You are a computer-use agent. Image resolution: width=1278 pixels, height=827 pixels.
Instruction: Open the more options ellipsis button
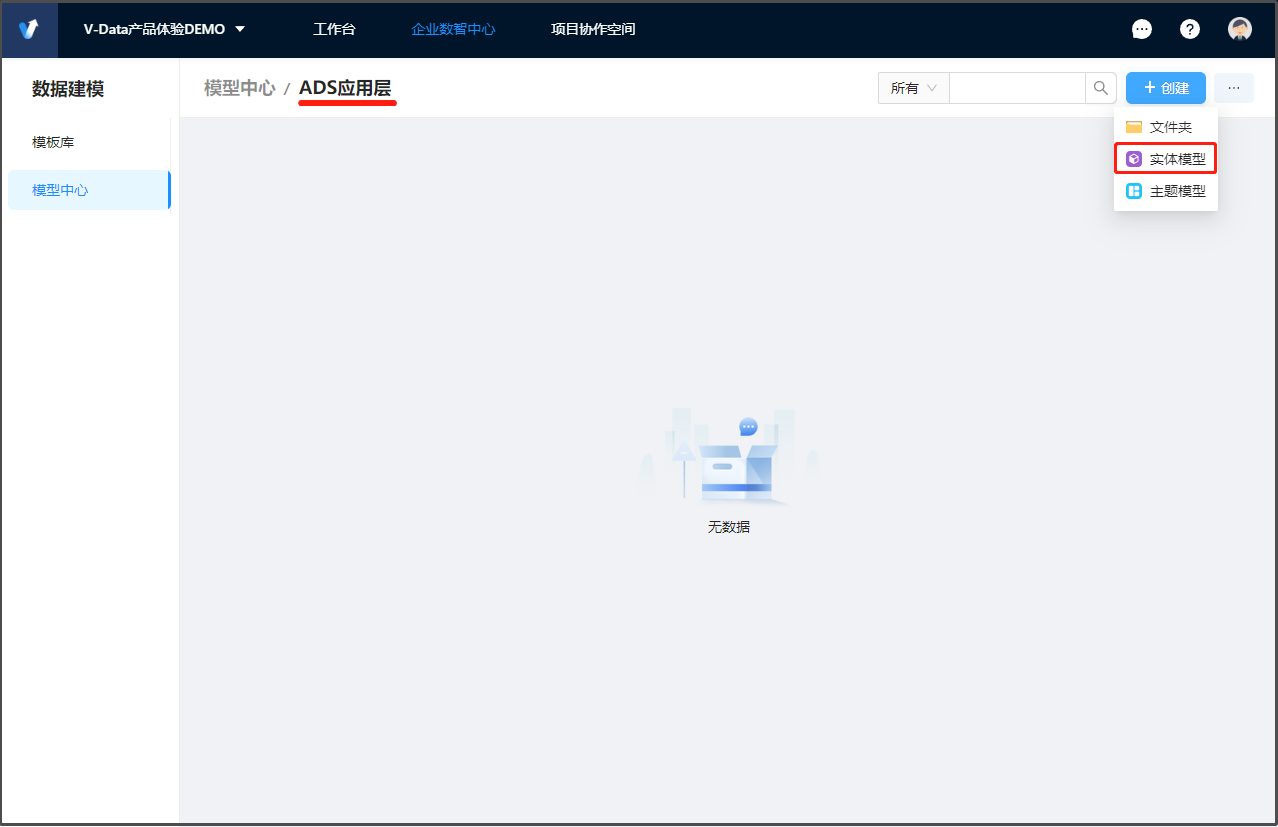(1233, 88)
